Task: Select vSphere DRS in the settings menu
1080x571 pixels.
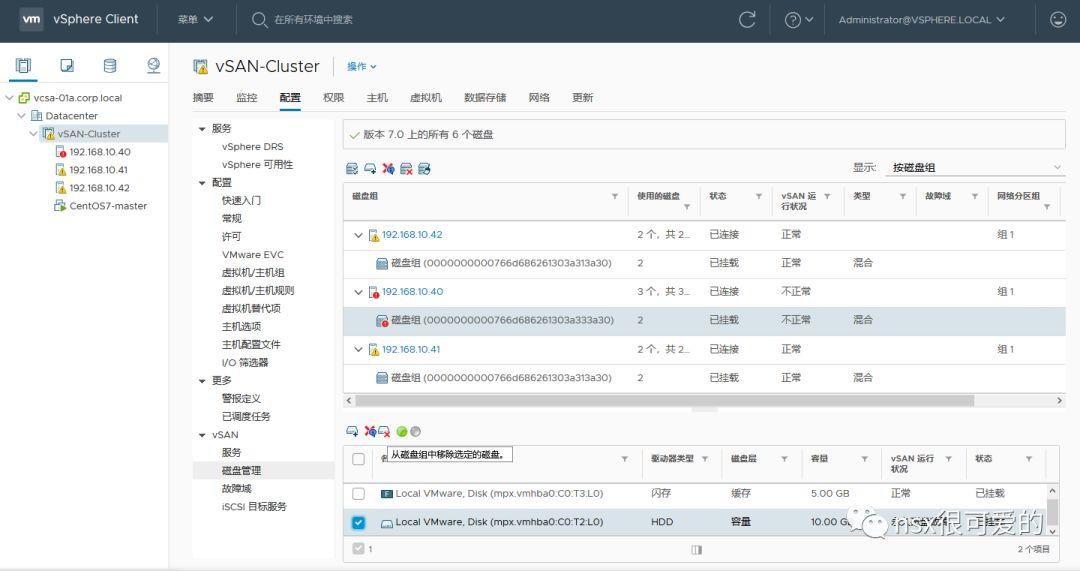Action: point(252,147)
